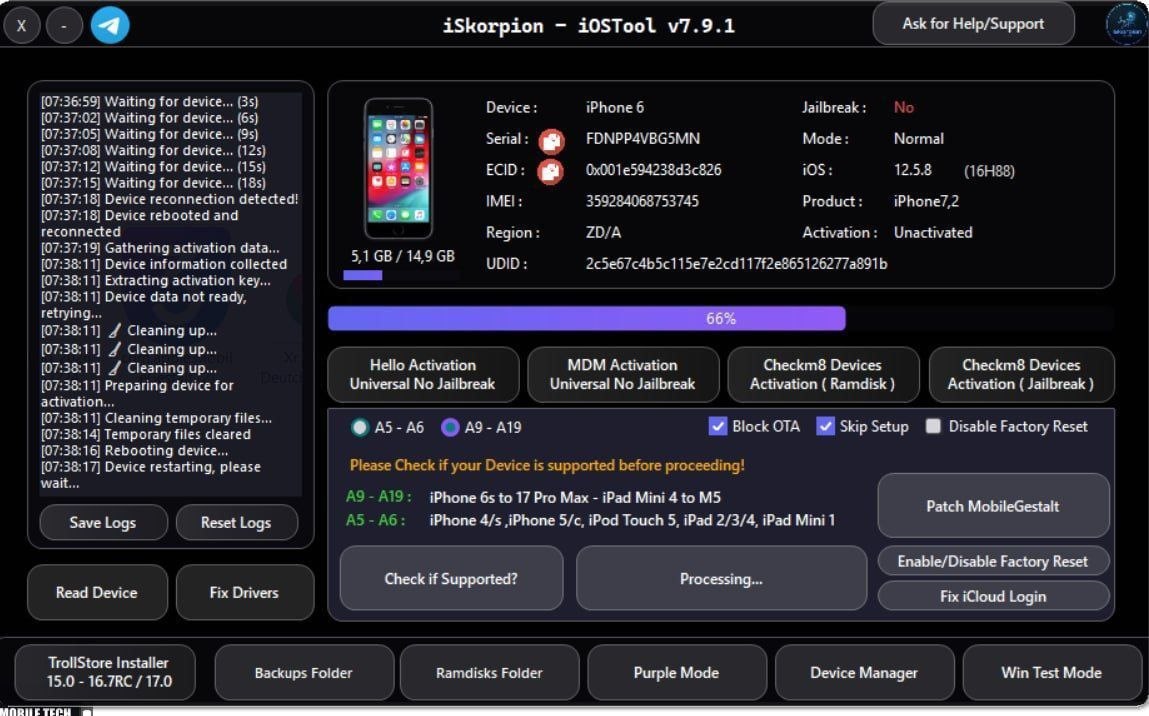
Task: Click the Region value ZD/A
Action: click(603, 232)
